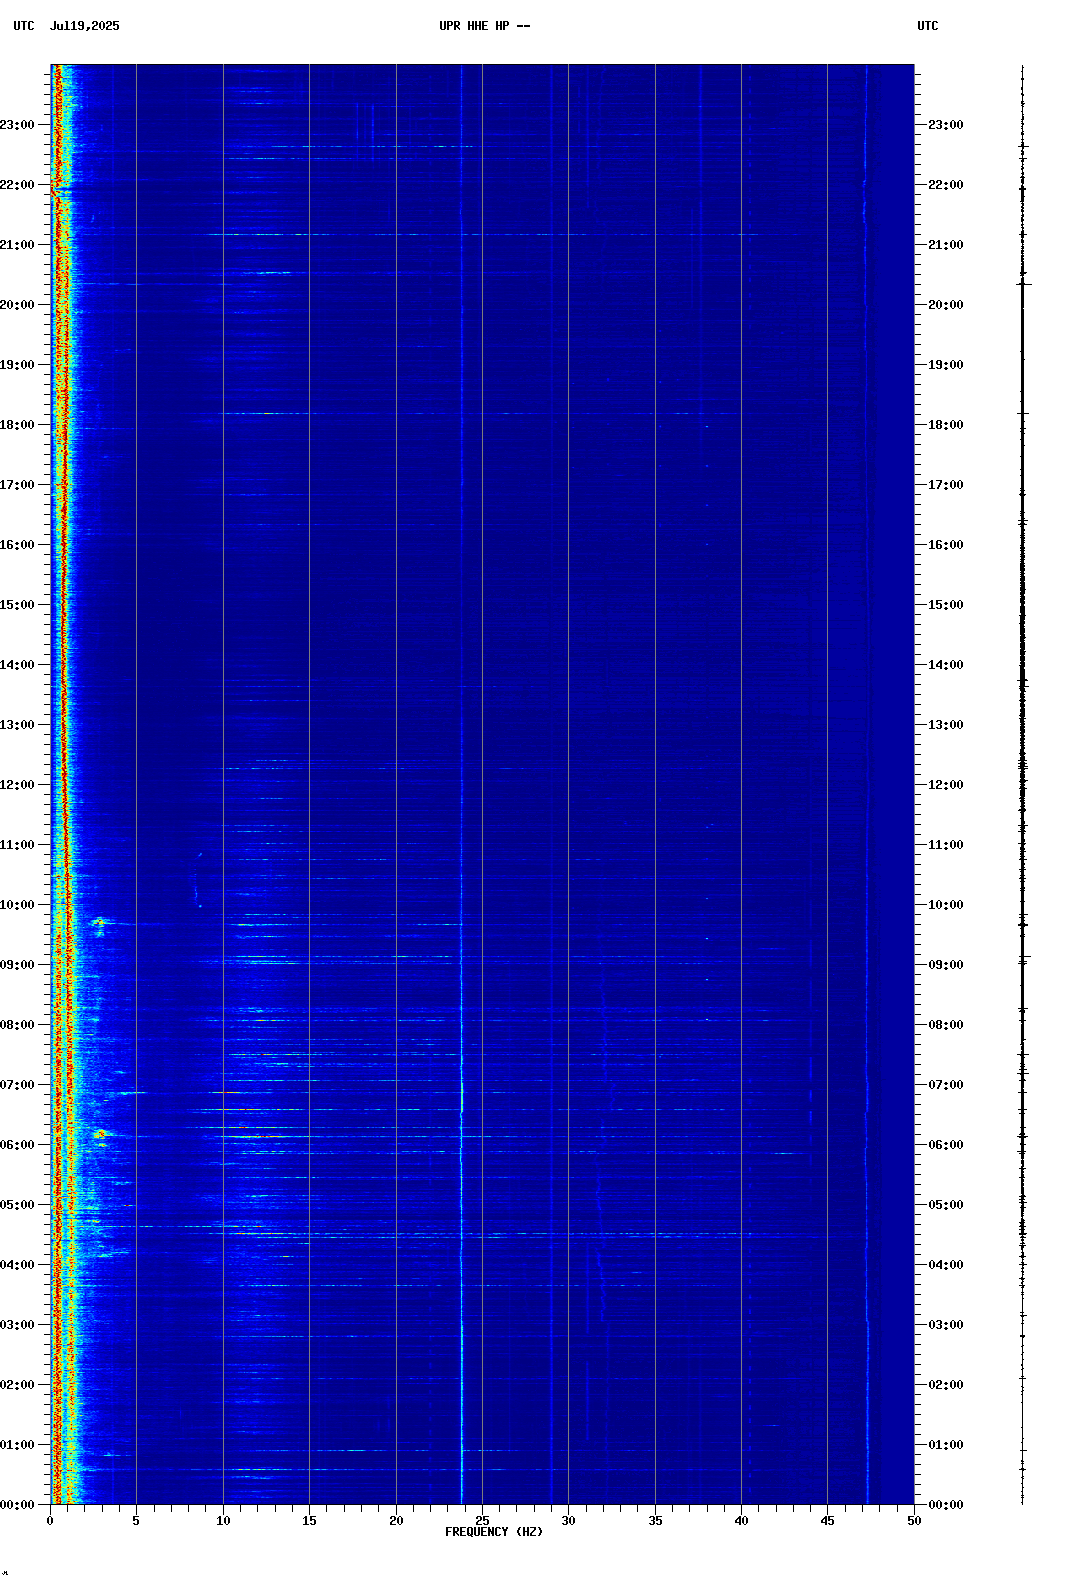Click the frequency axis label '40'
The width and height of the screenshot is (1066, 1584).
741,1521
